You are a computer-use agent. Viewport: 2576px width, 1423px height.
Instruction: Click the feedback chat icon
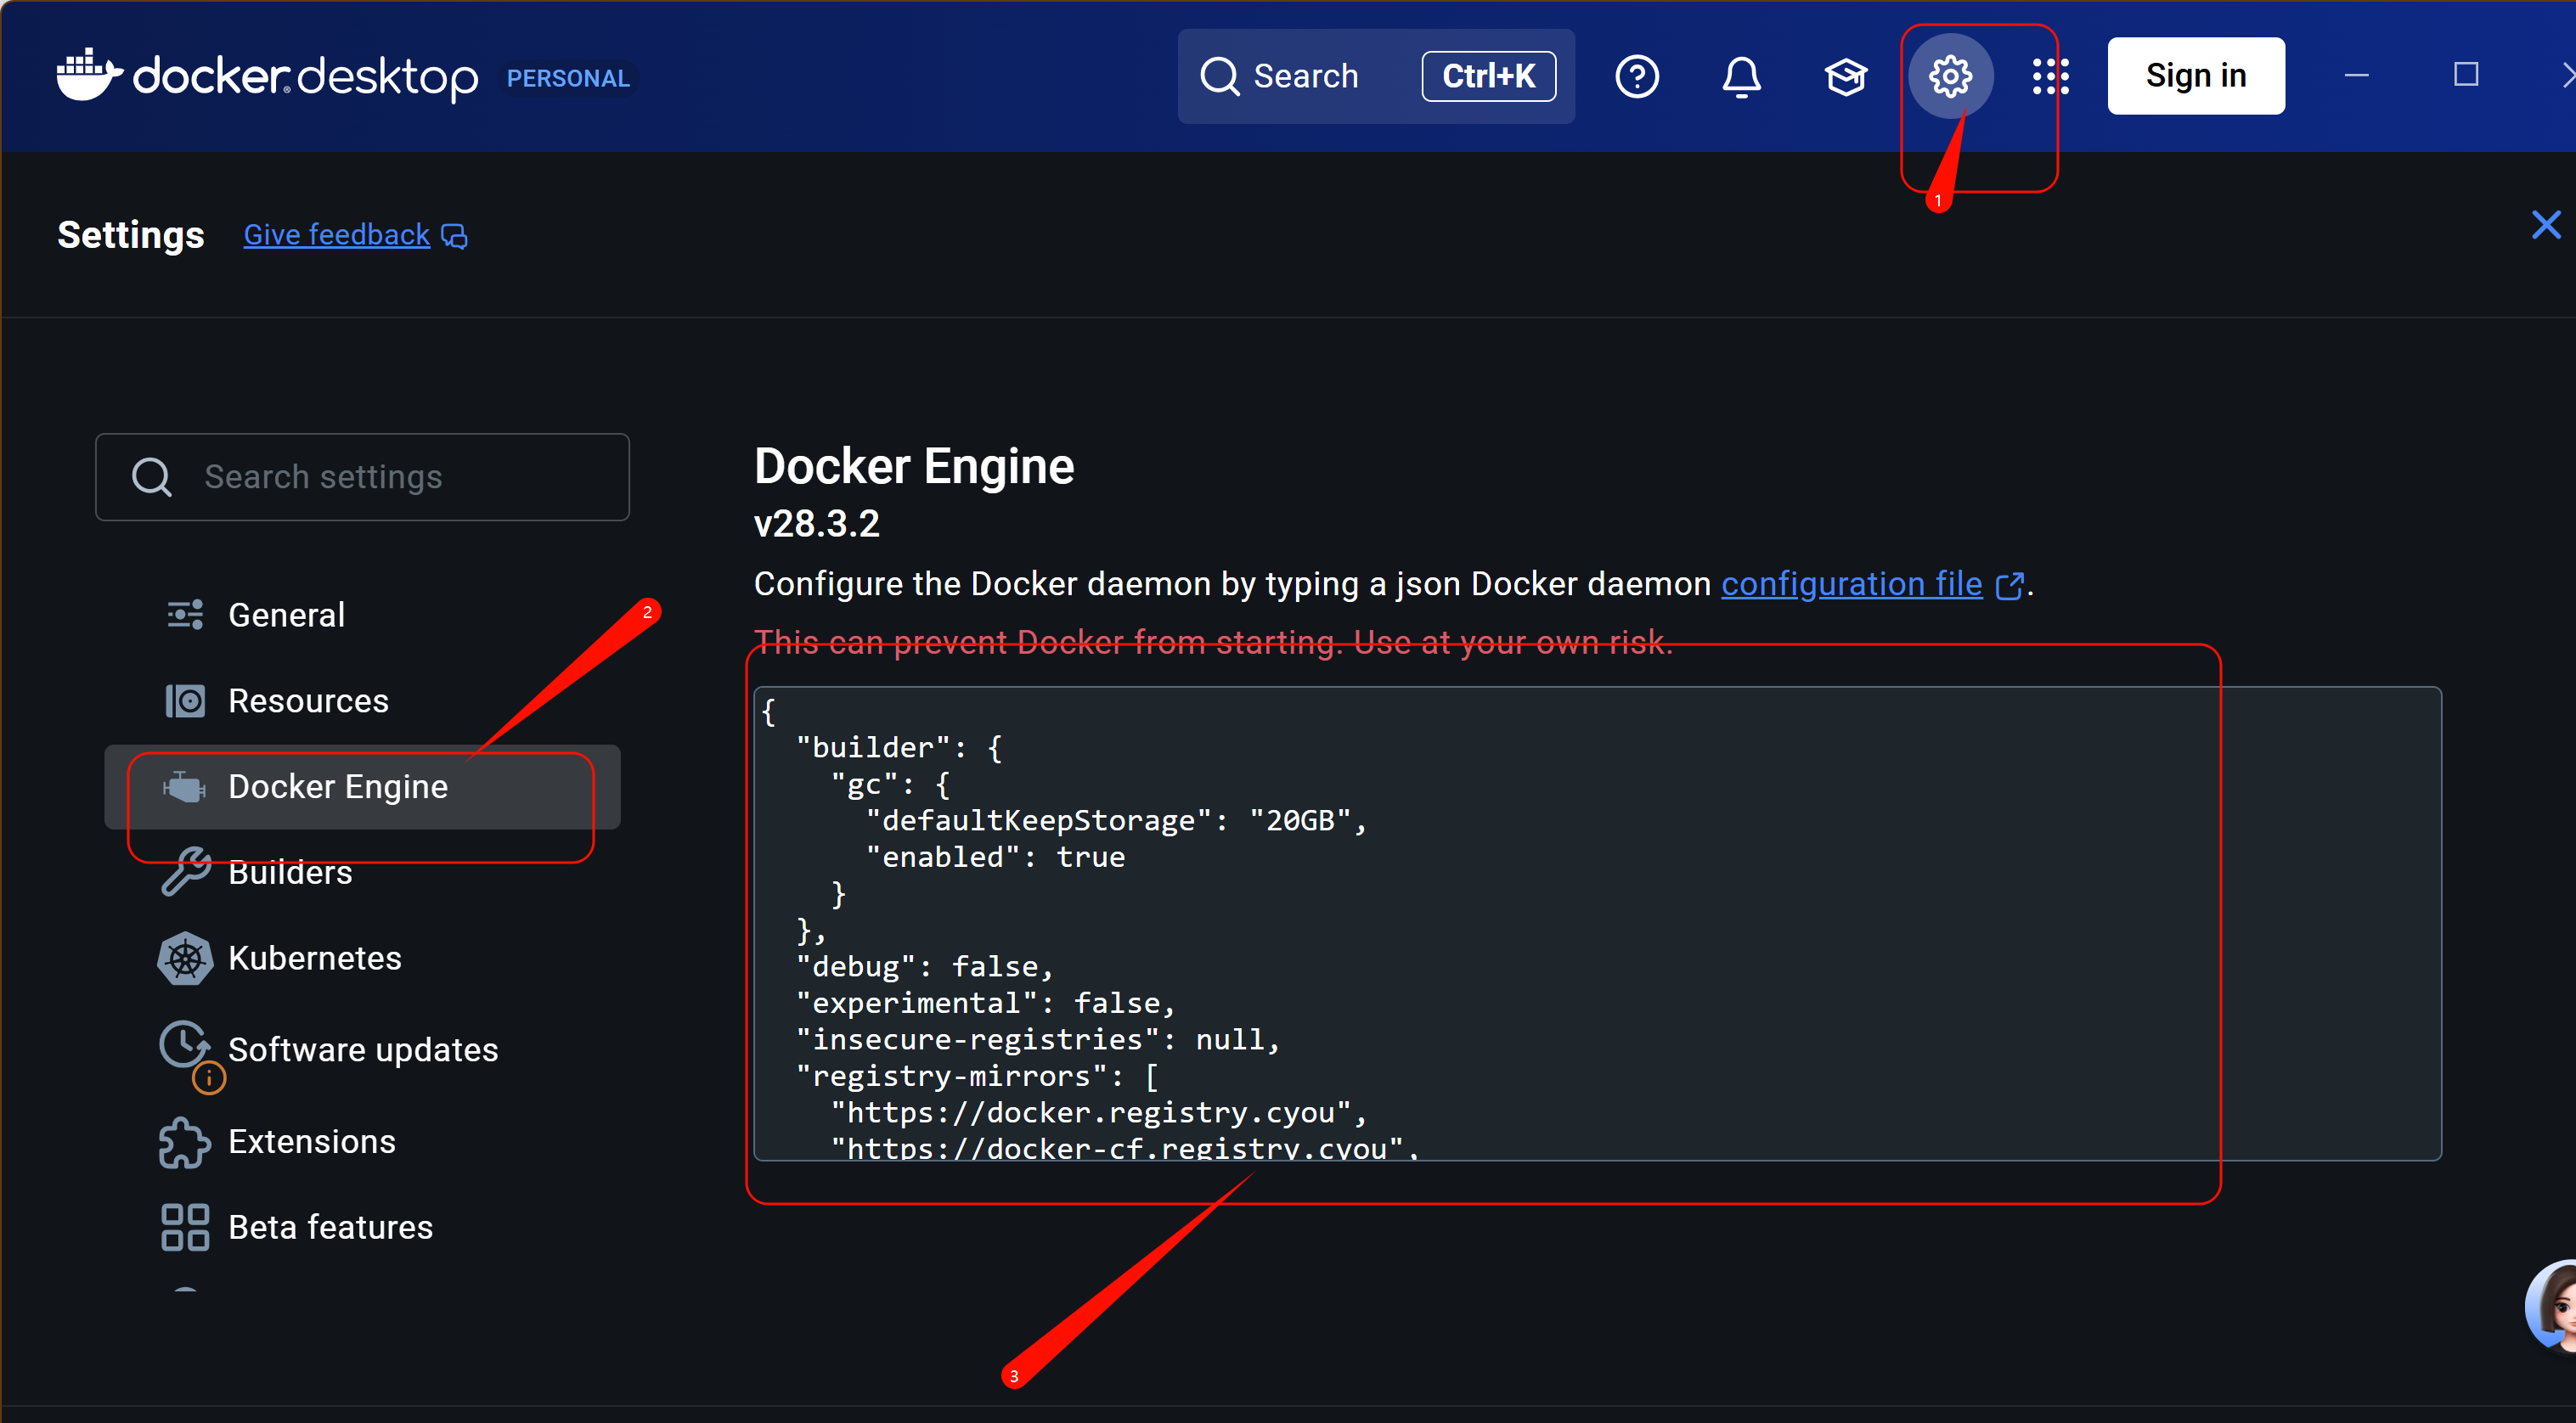(455, 236)
